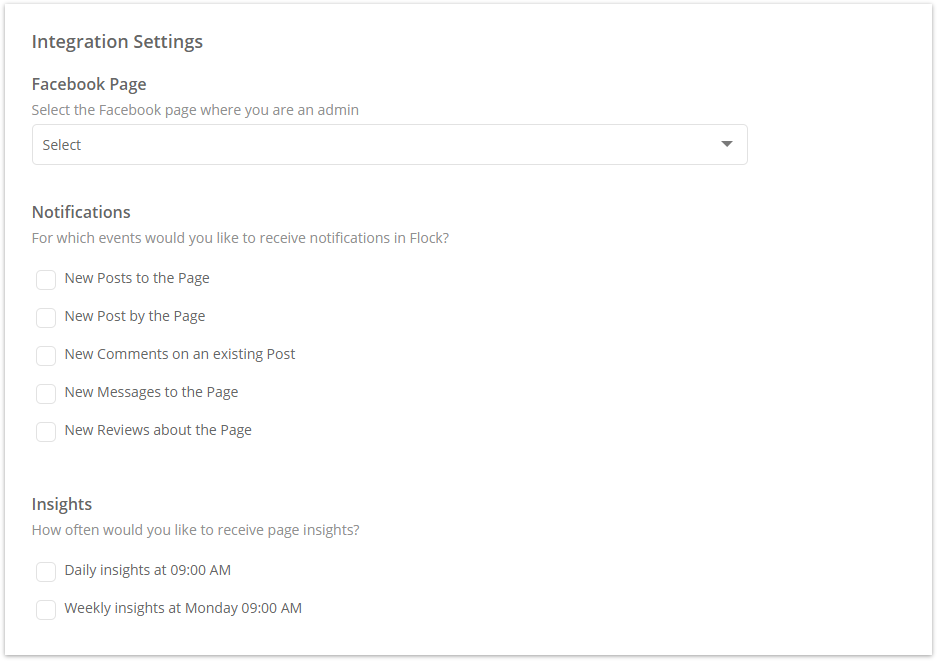
Task: Turn on Daily insights at 09:00 AM checkbox
Action: (x=46, y=571)
